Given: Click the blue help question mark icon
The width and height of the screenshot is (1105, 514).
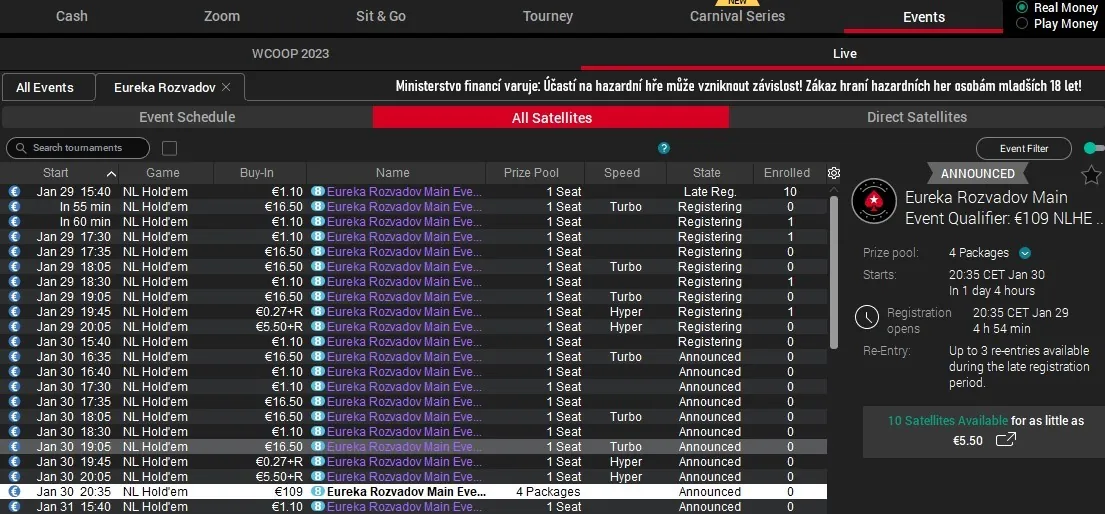Looking at the screenshot, I should coord(664,148).
